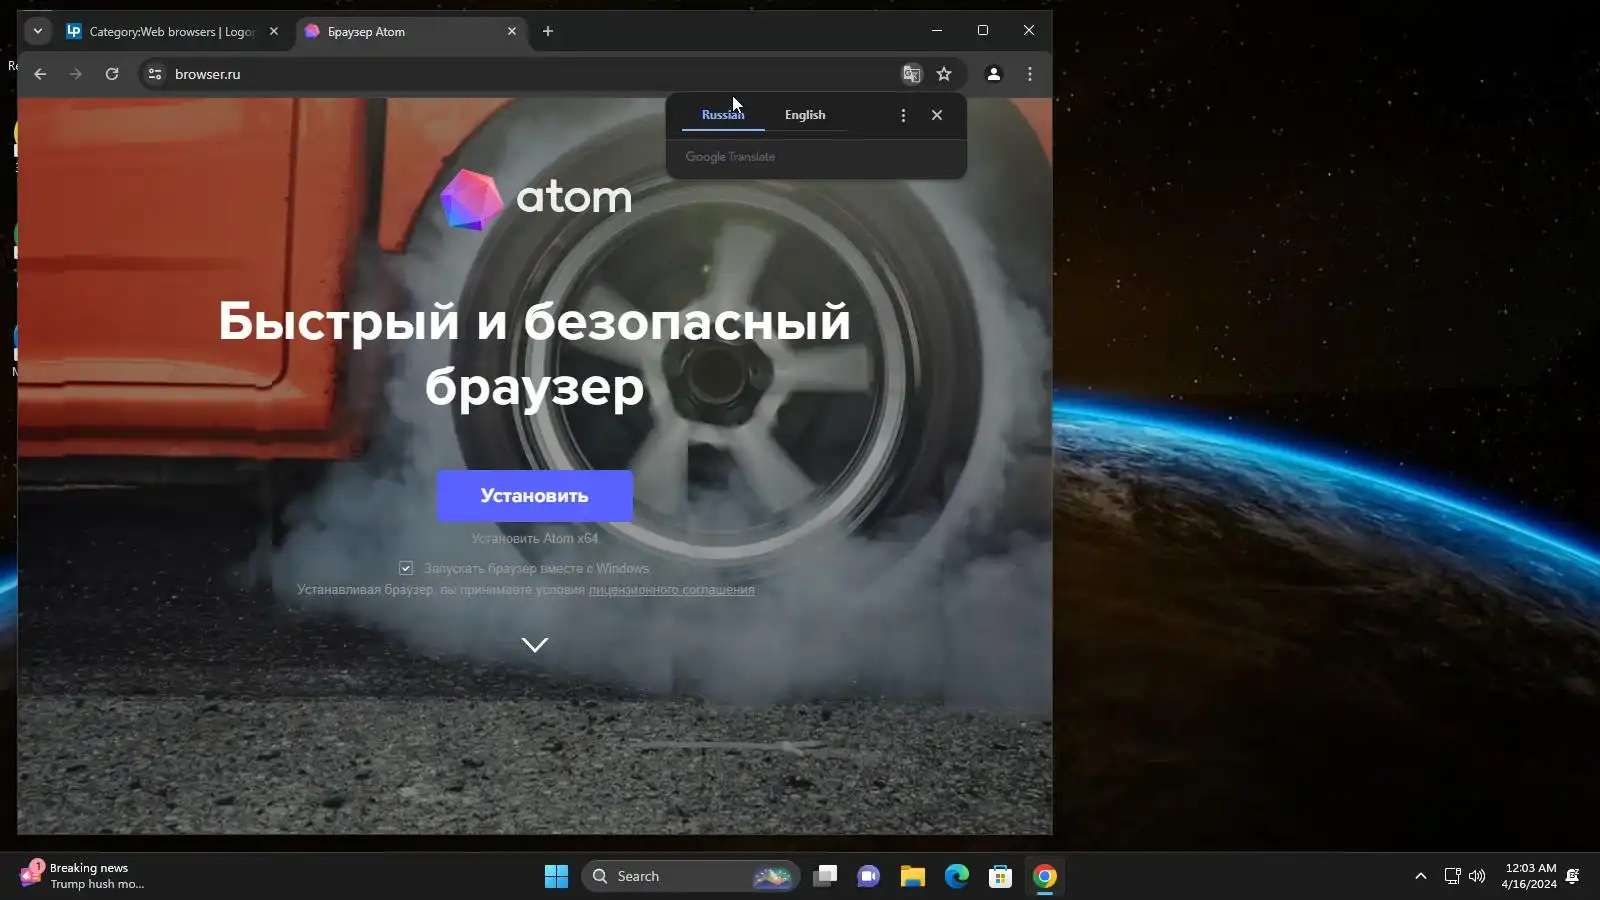Click the Chrome icon in the taskbar
The width and height of the screenshot is (1600, 900).
click(x=1045, y=876)
